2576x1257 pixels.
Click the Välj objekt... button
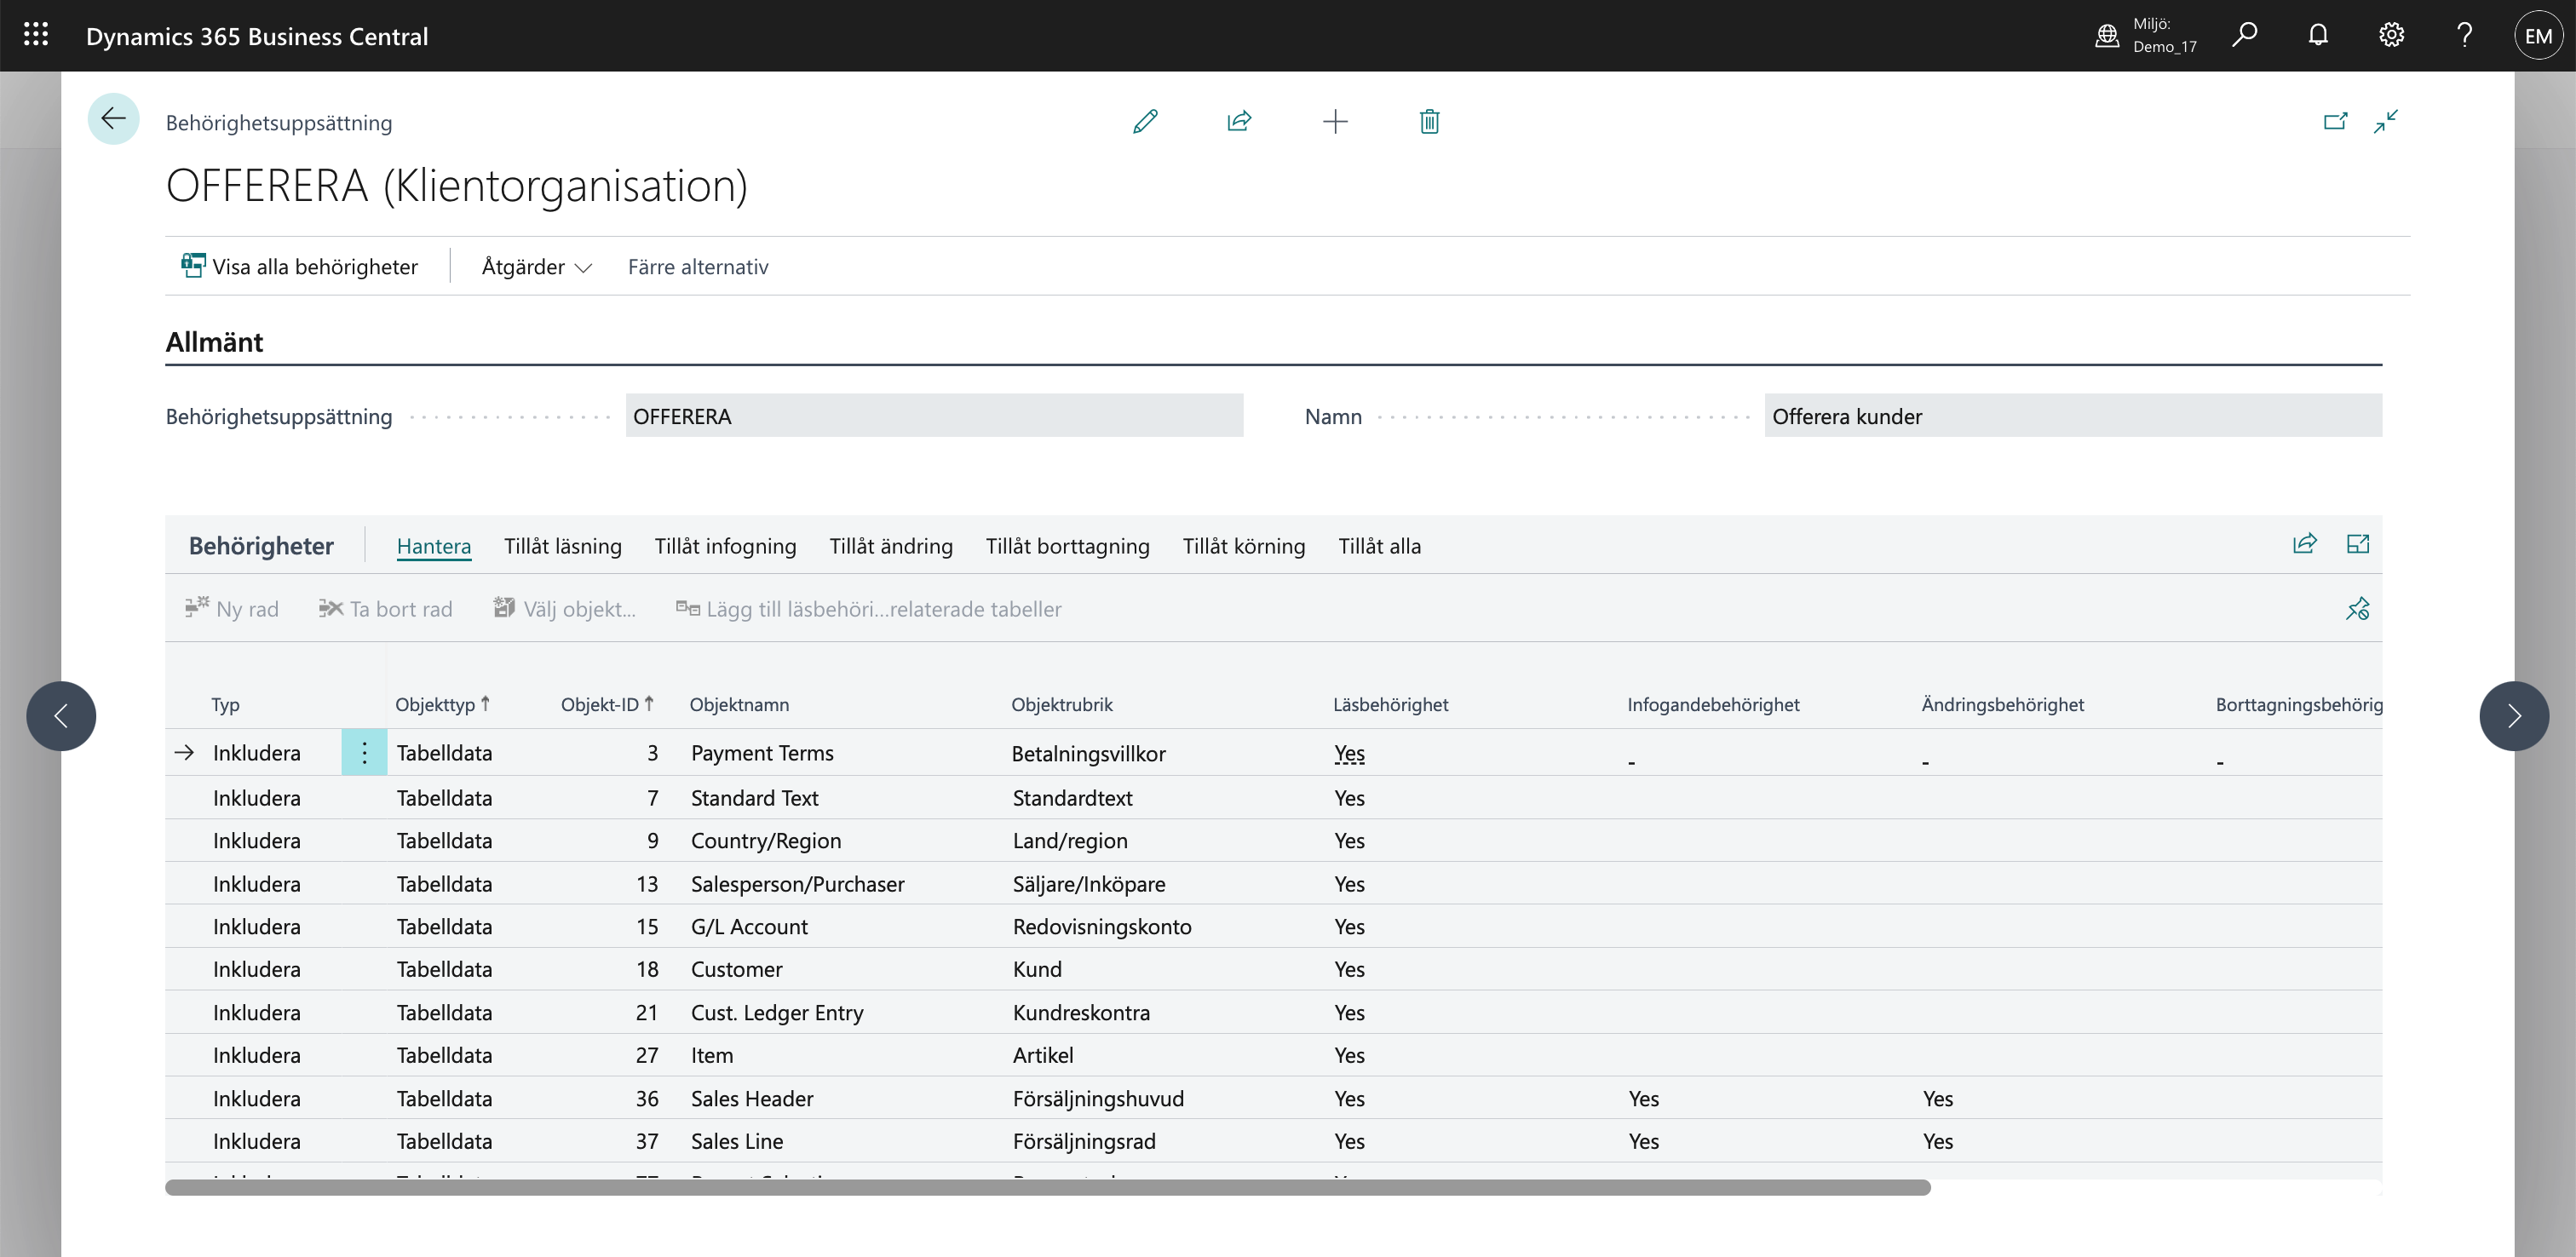click(x=564, y=608)
